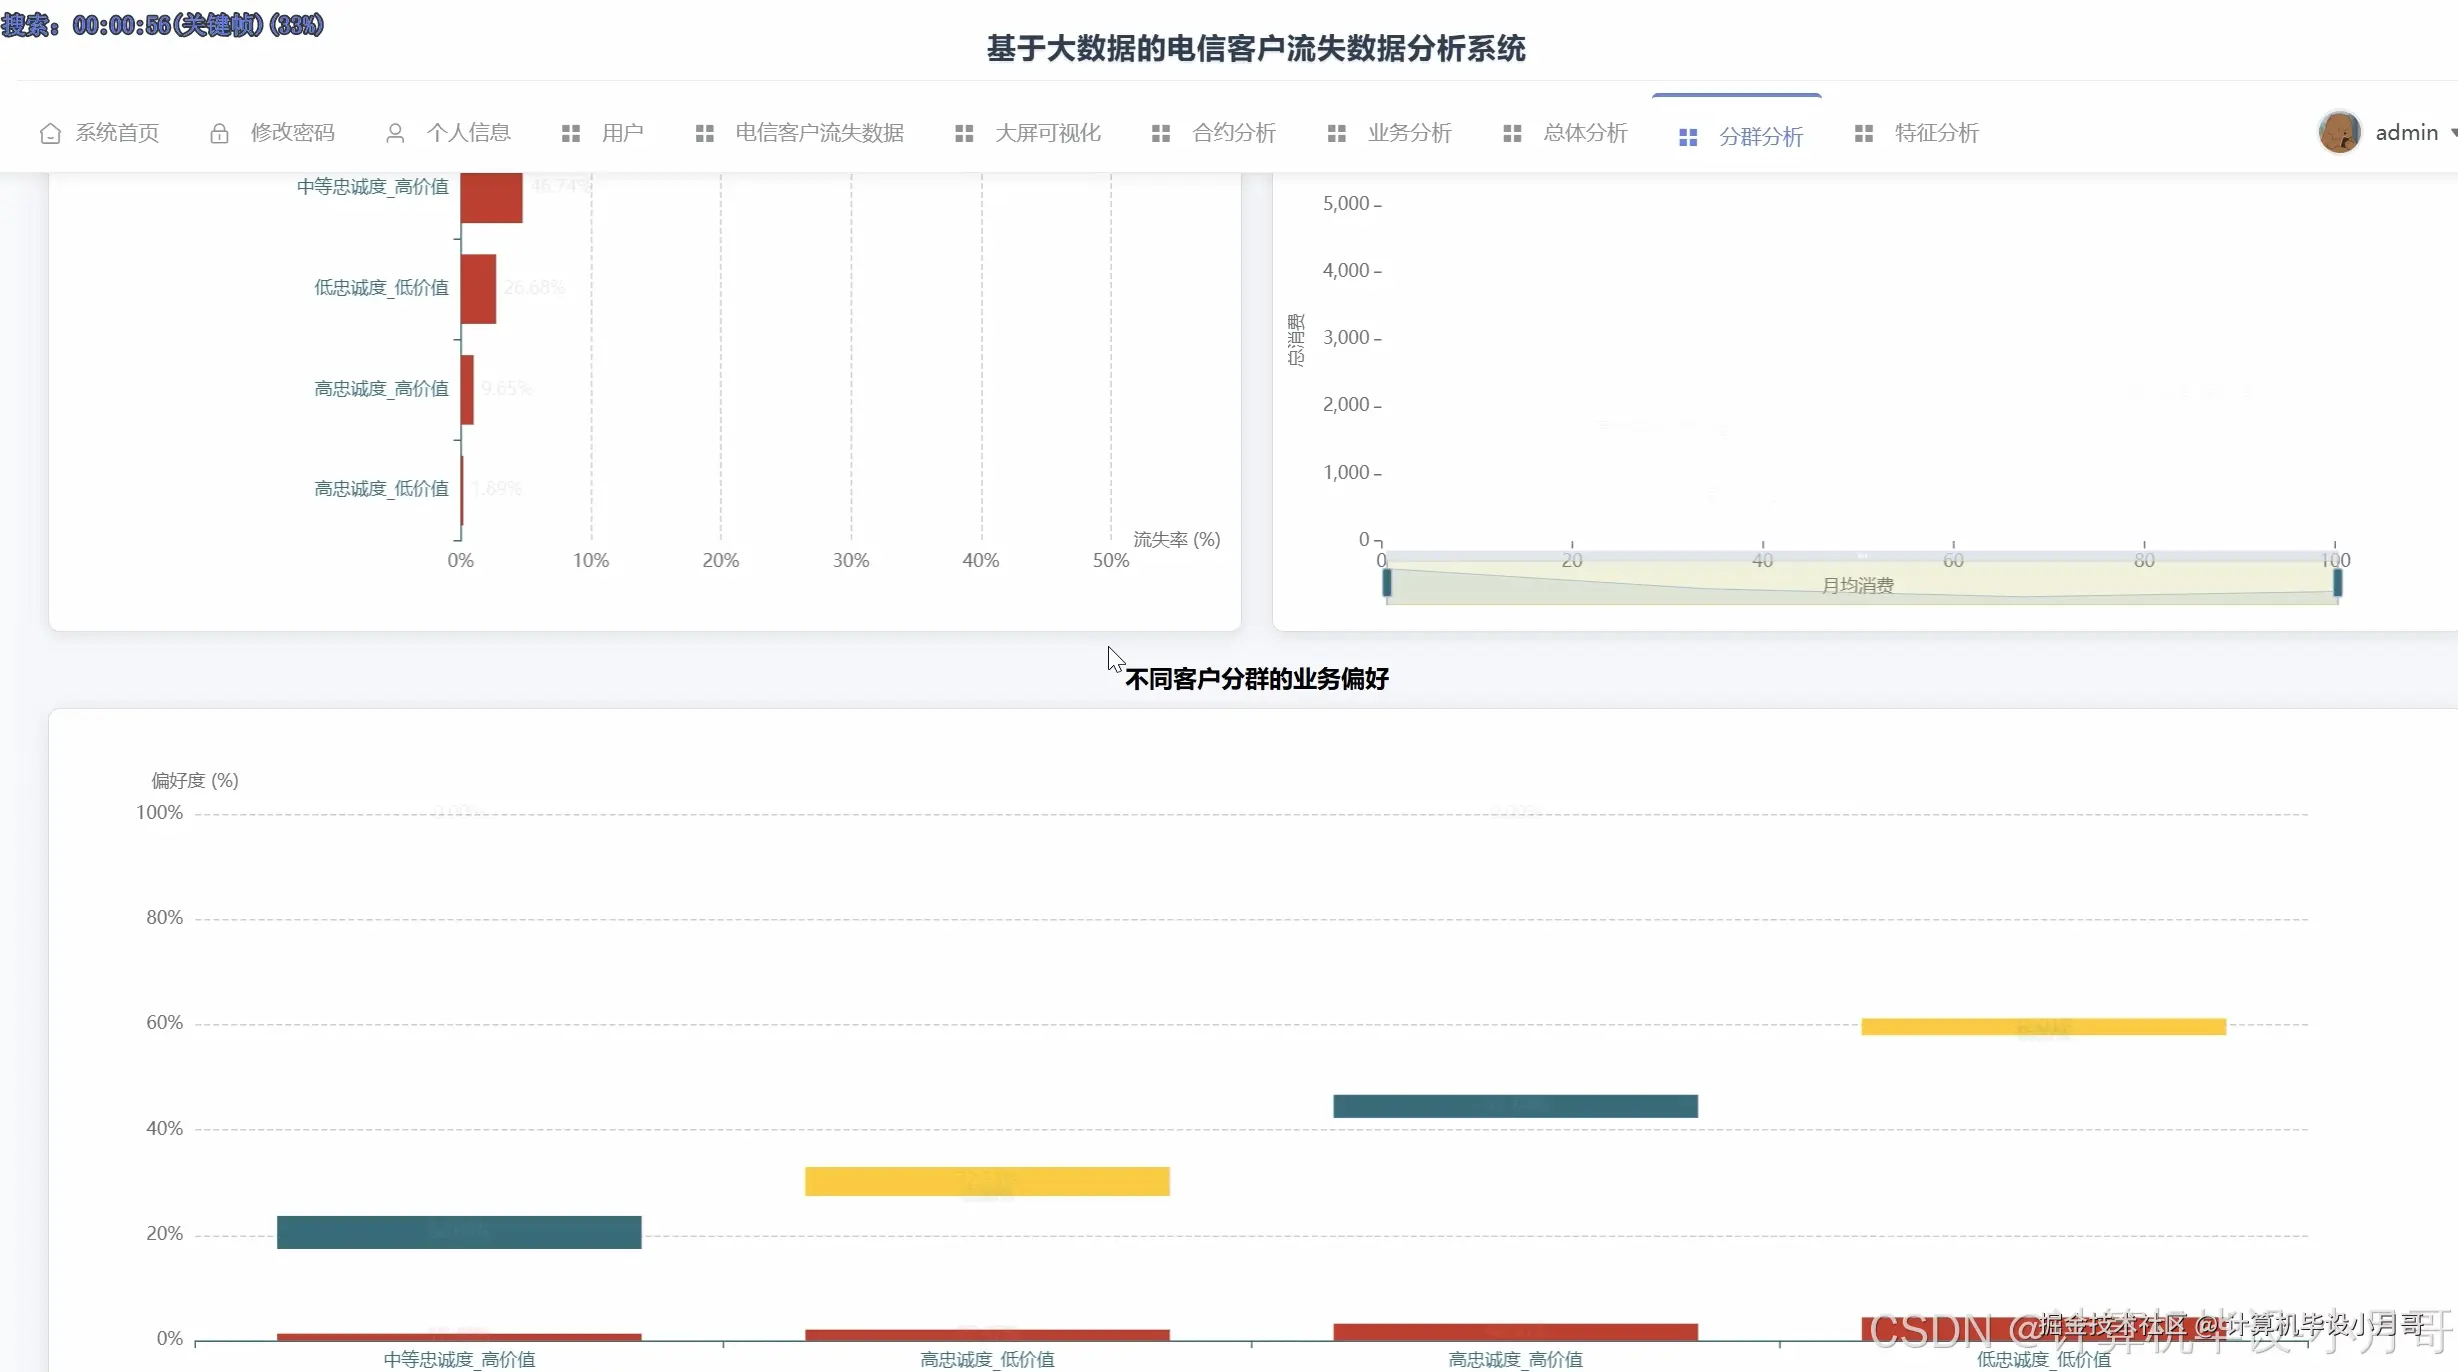Click the admin avatar picture
The image size is (2458, 1372).
point(2339,132)
